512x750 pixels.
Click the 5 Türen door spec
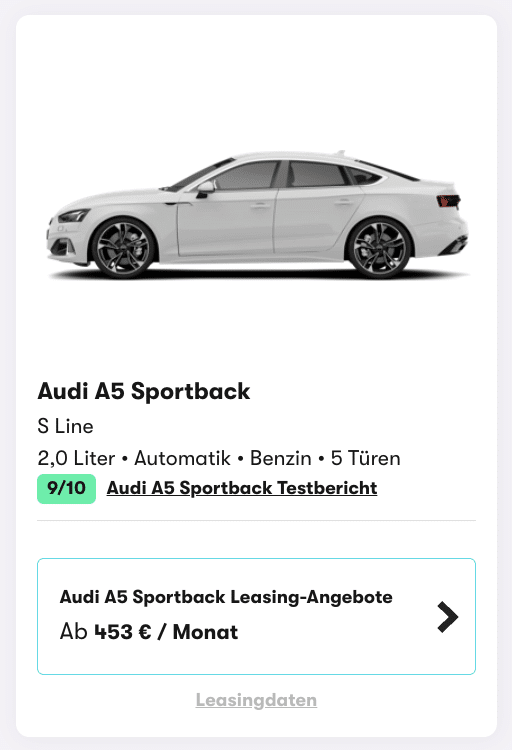click(x=366, y=458)
